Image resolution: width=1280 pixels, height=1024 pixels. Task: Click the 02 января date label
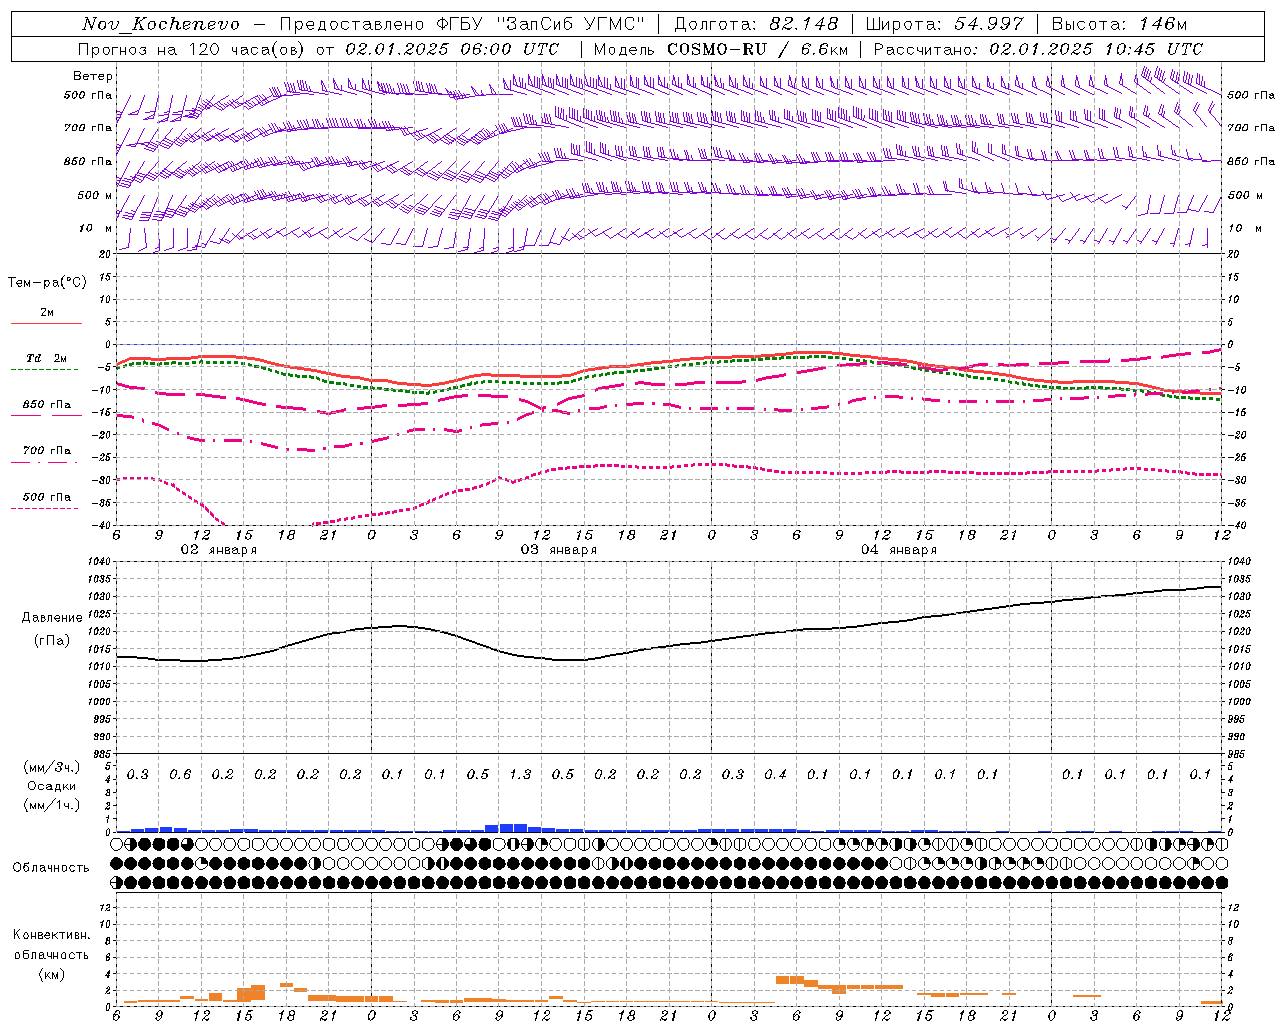pos(218,550)
